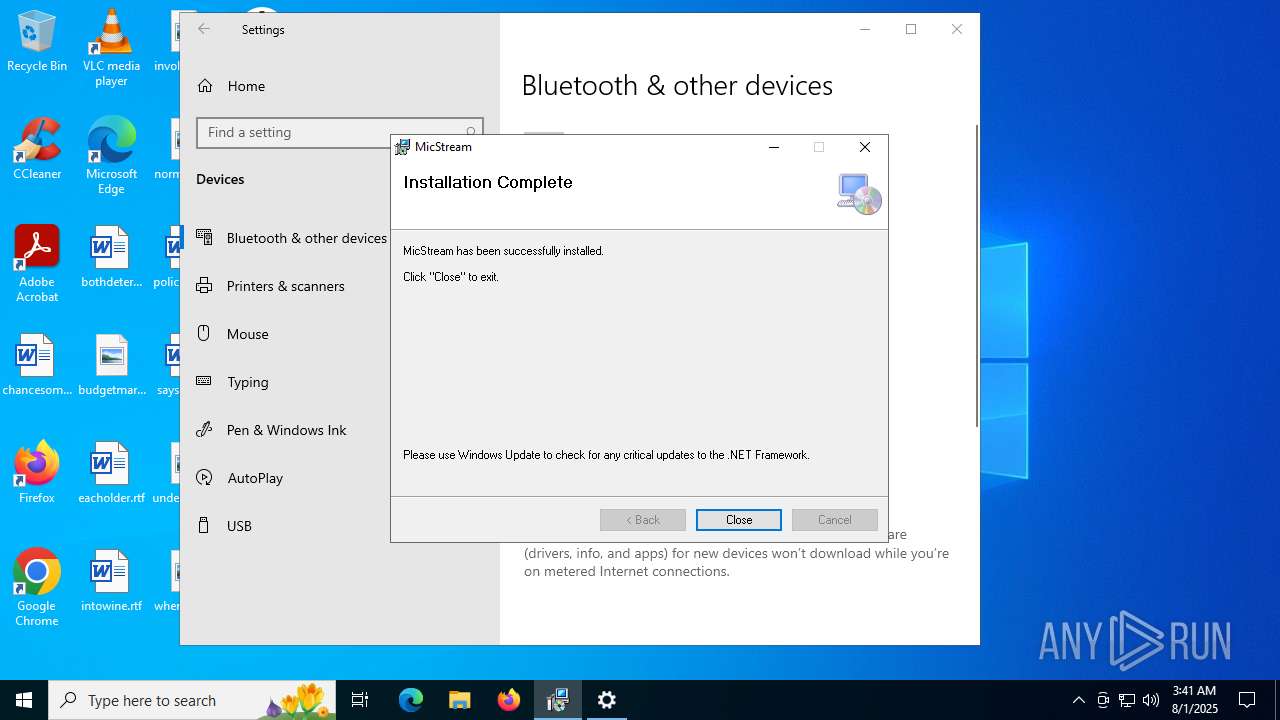The height and width of the screenshot is (720, 1280).
Task: Open USB settings page
Action: [x=239, y=526]
